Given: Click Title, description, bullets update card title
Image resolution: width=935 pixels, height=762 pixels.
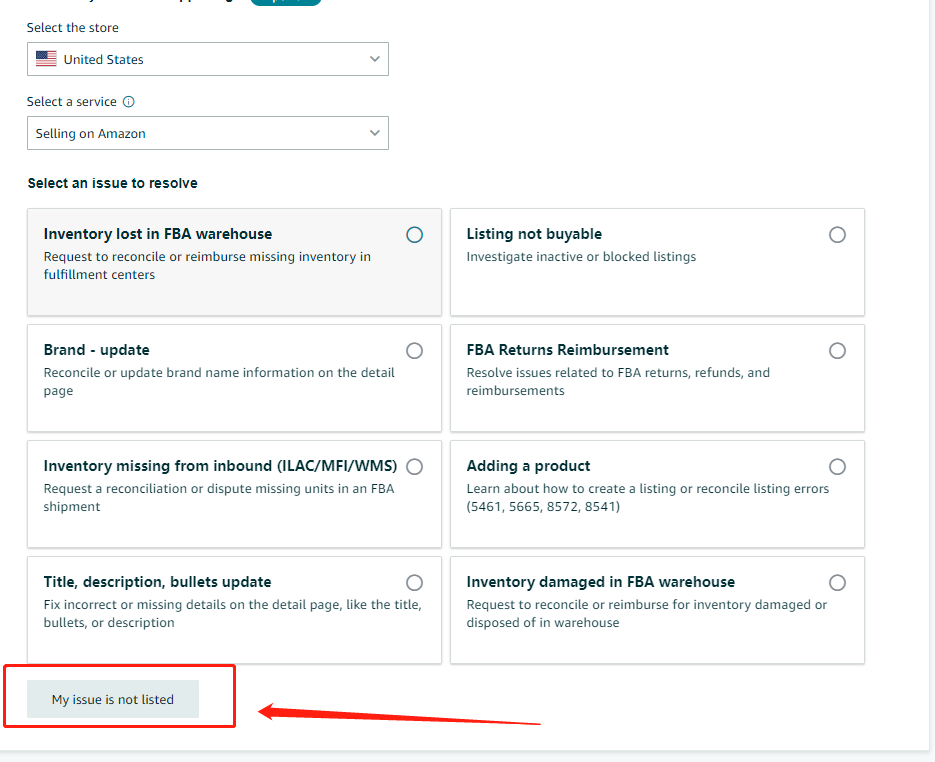Looking at the screenshot, I should (x=157, y=582).
